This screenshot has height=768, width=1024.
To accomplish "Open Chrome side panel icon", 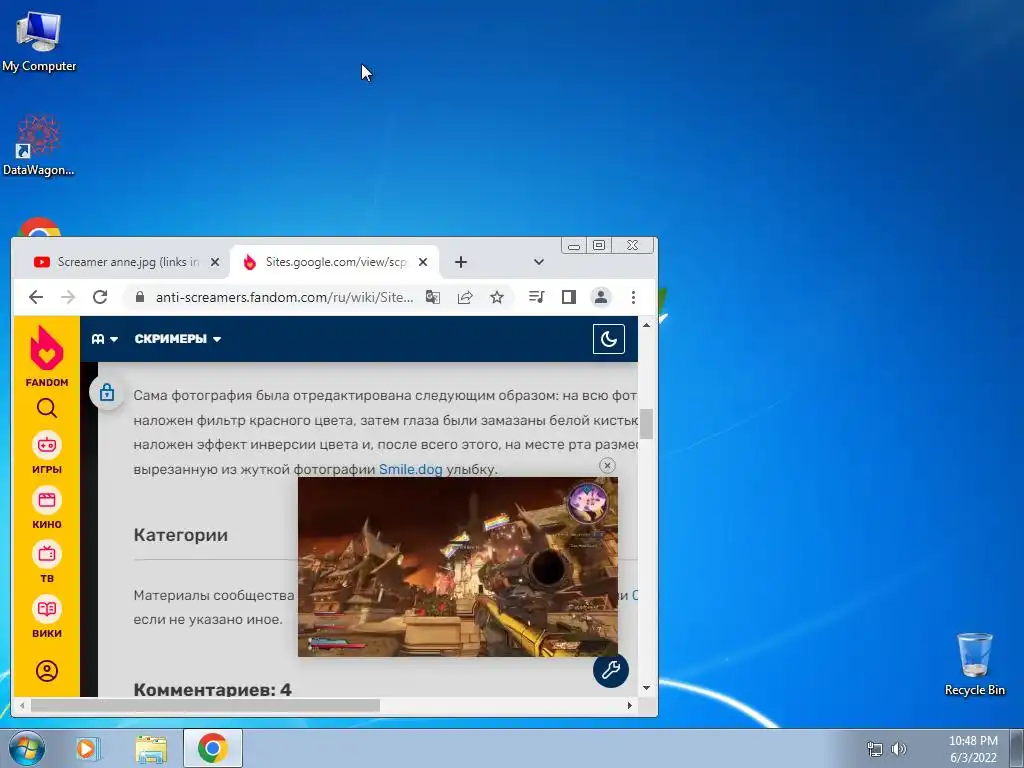I will pos(569,297).
